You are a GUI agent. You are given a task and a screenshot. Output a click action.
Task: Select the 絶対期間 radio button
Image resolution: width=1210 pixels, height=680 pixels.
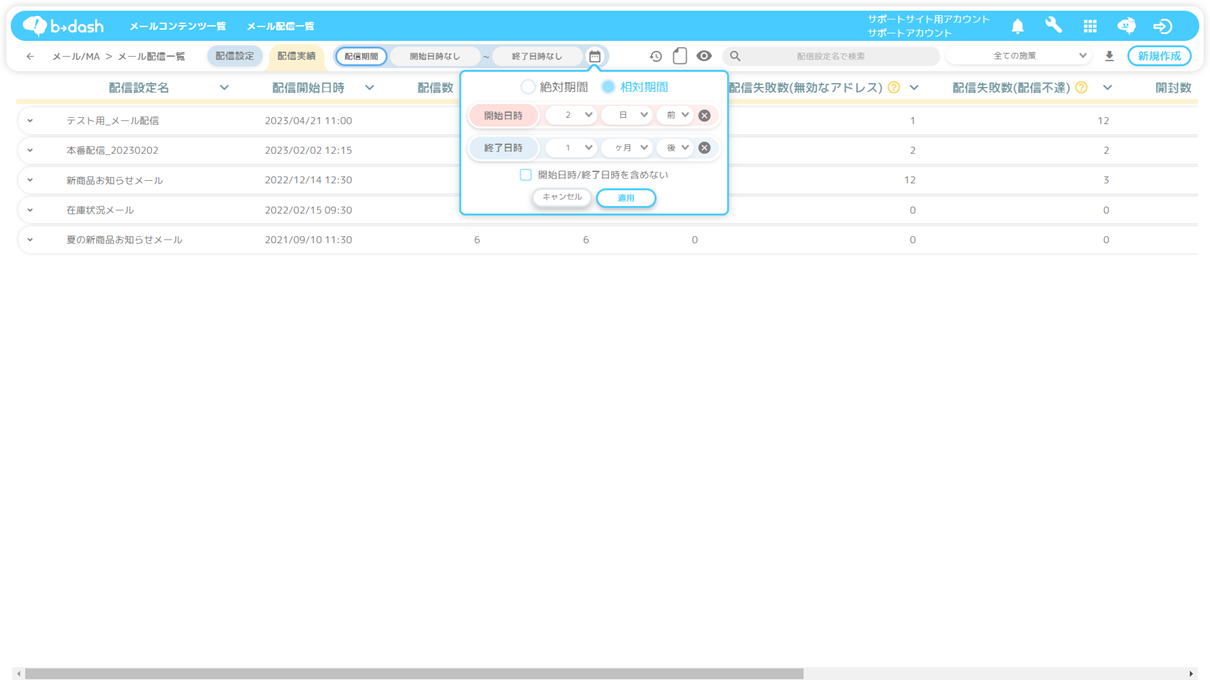pyautogui.click(x=528, y=87)
